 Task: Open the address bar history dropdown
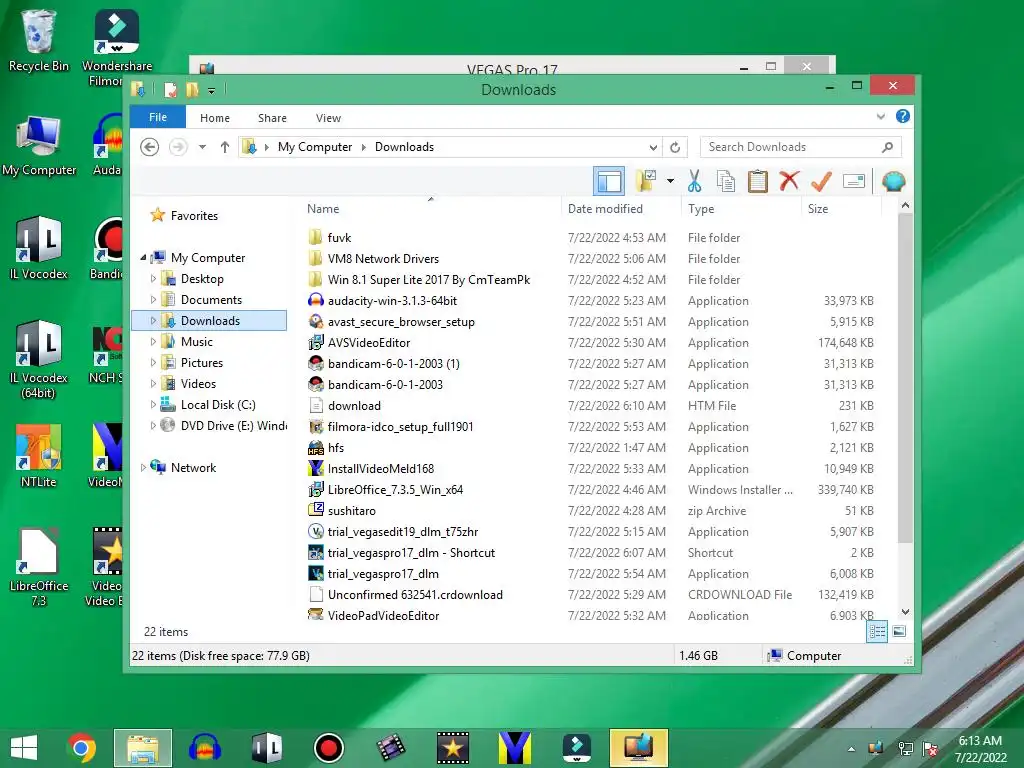click(653, 147)
